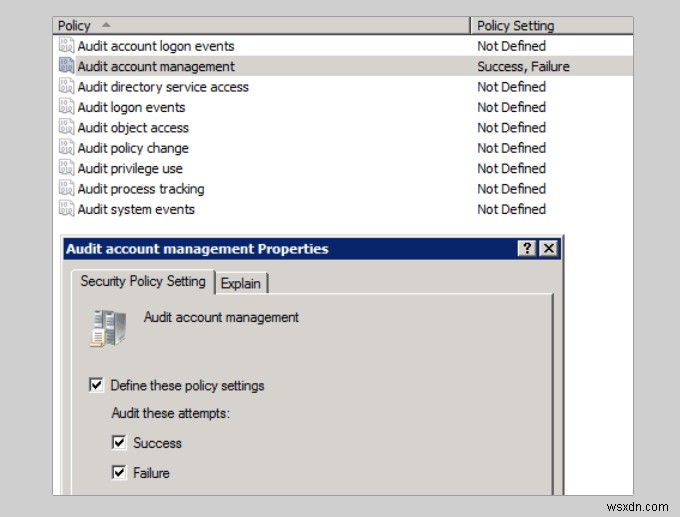Click the server icon in the Properties dialog
680x517 pixels.
108,328
